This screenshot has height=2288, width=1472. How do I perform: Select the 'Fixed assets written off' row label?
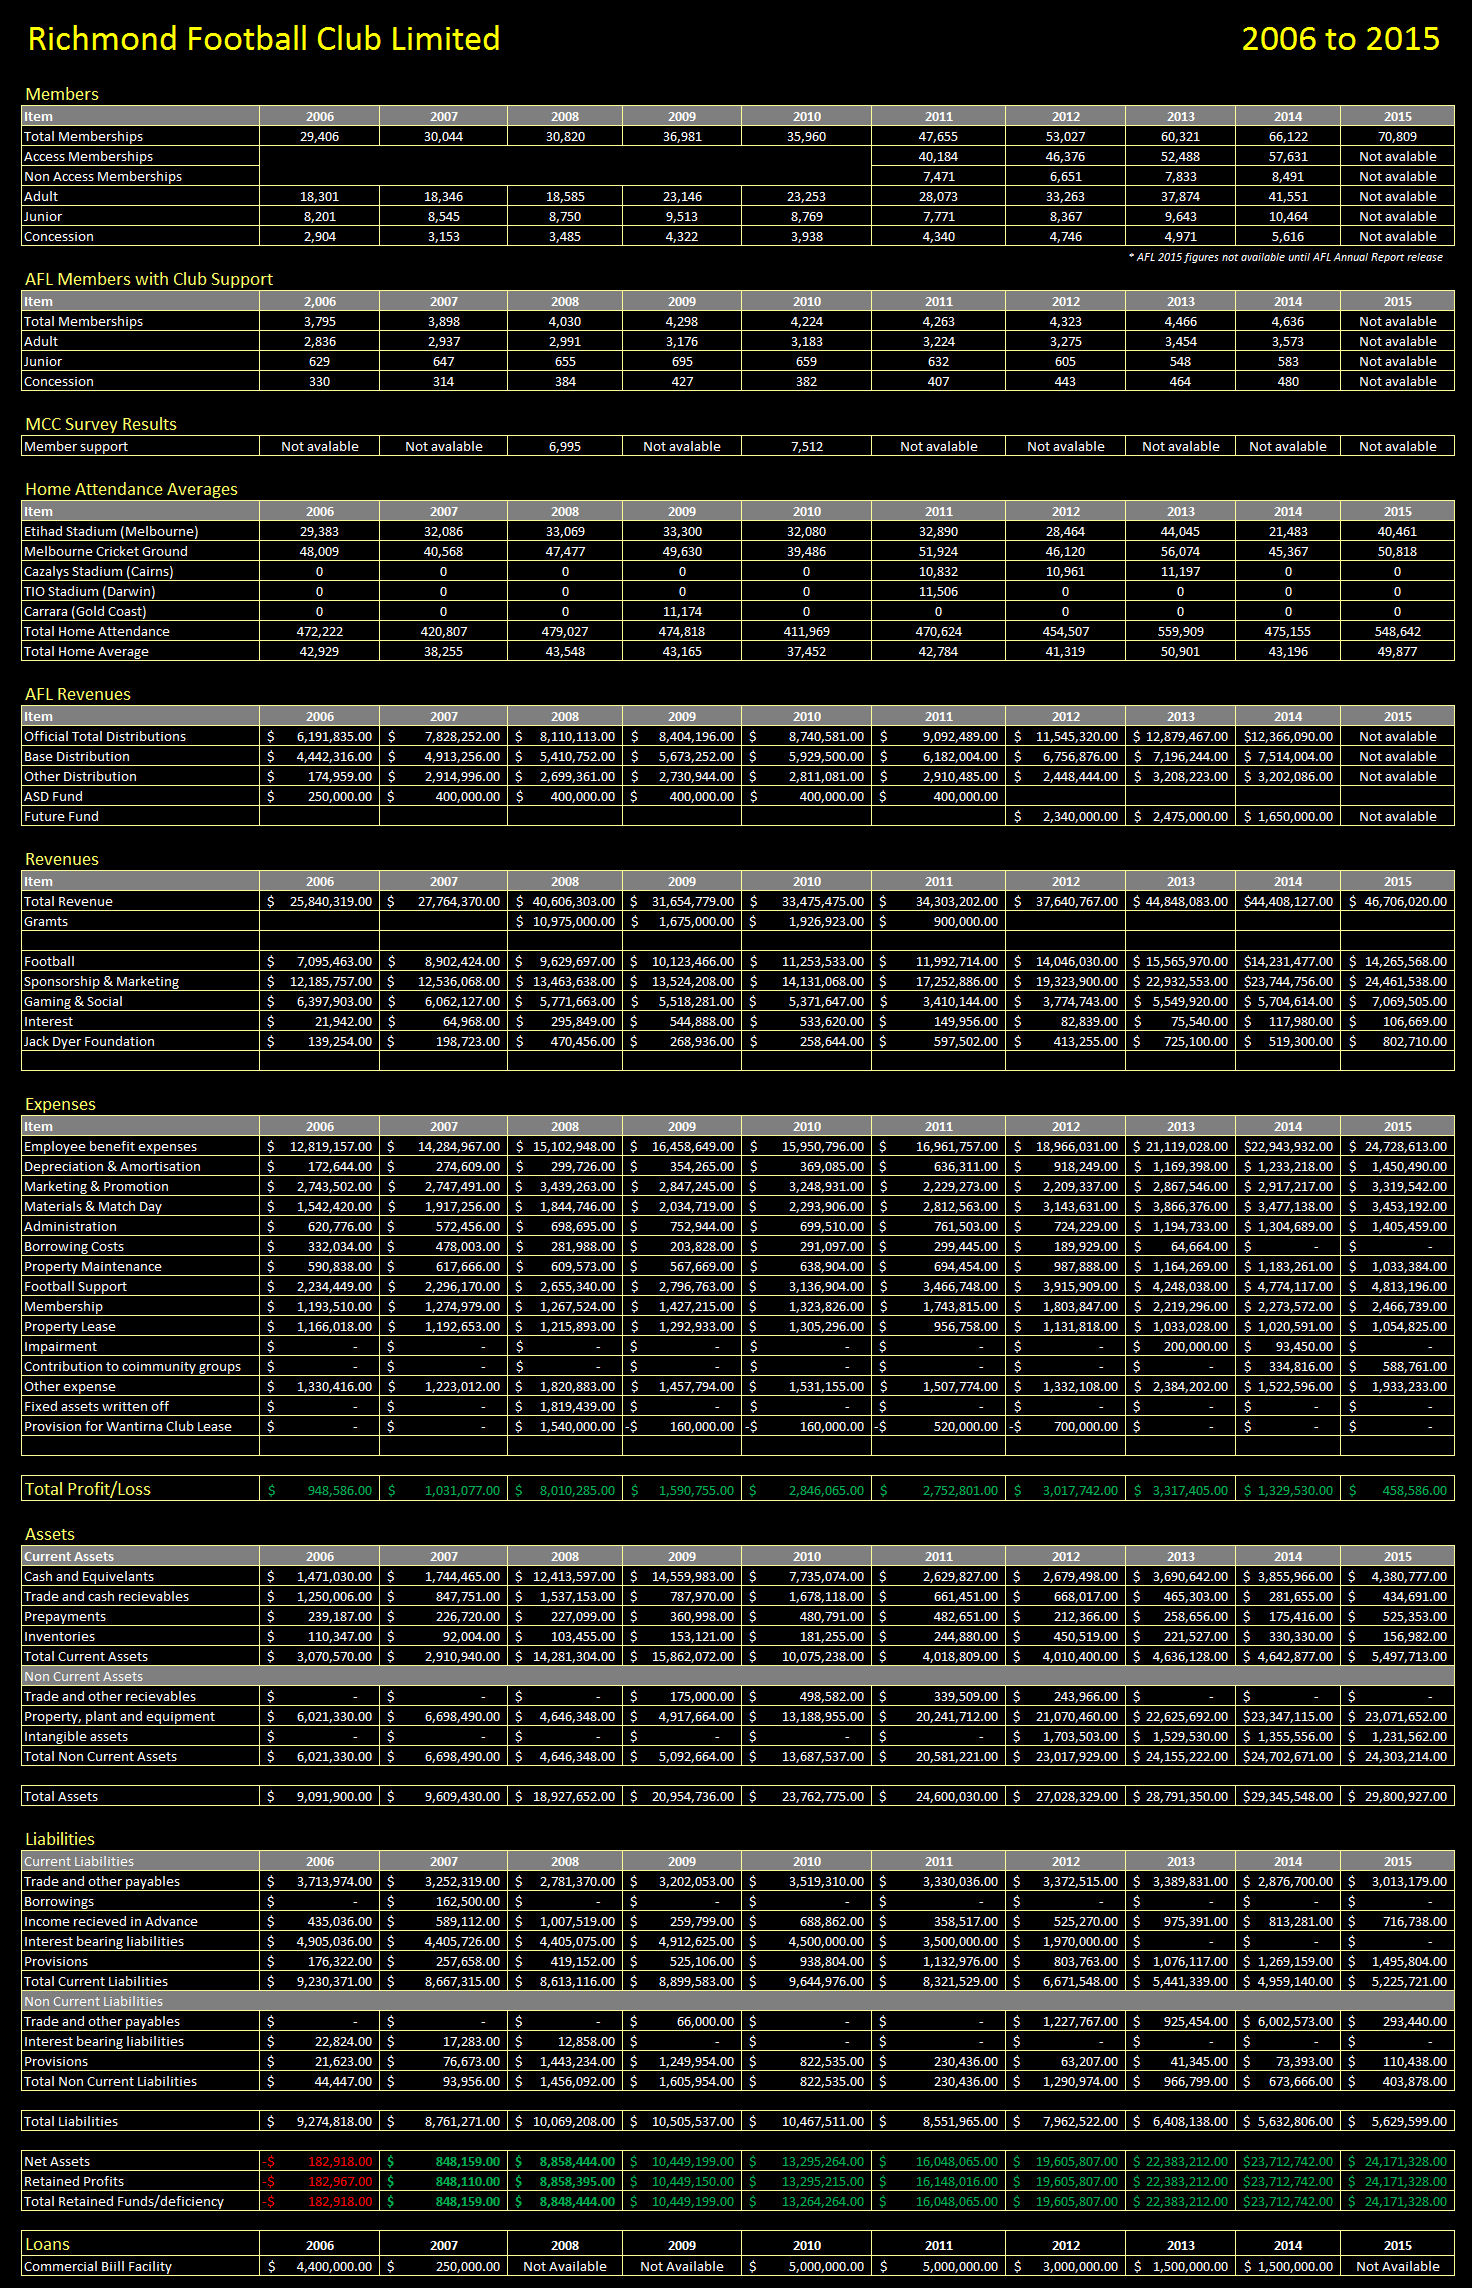(x=97, y=1406)
